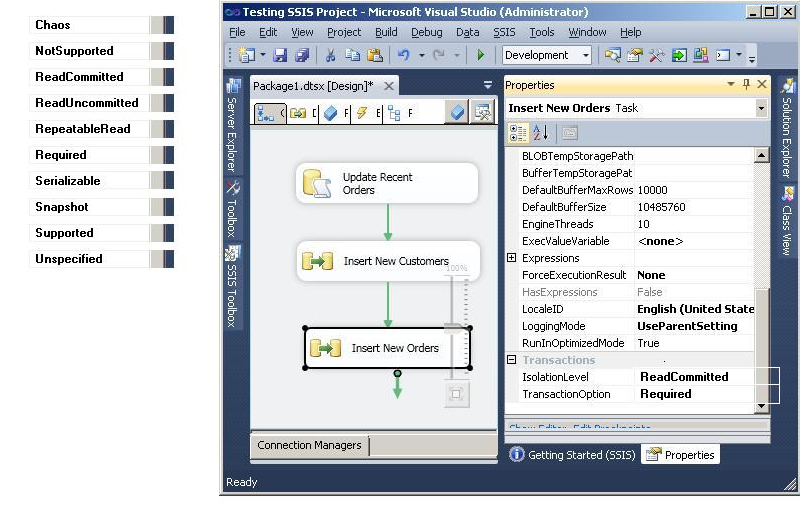
Task: Switch to Data Flow designer tab icon
Action: pos(298,113)
